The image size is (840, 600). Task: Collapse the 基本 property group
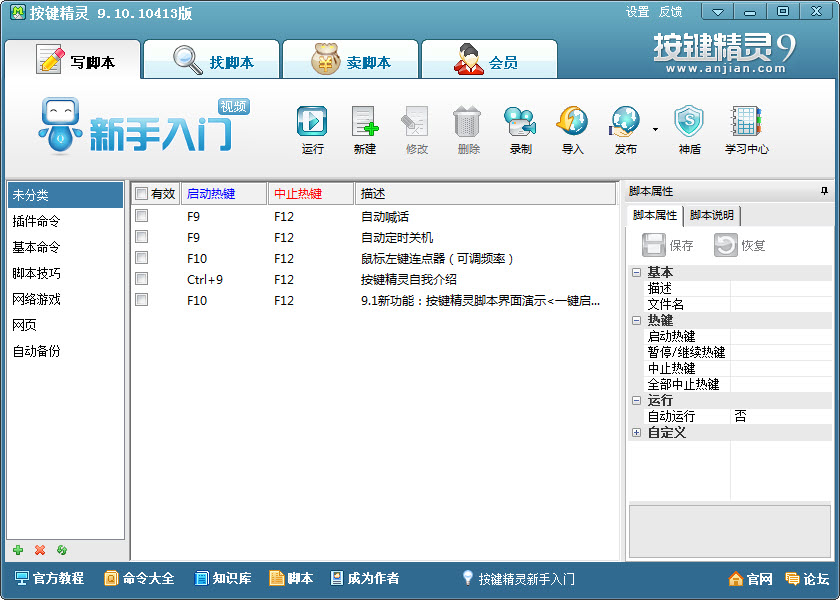[x=636, y=272]
